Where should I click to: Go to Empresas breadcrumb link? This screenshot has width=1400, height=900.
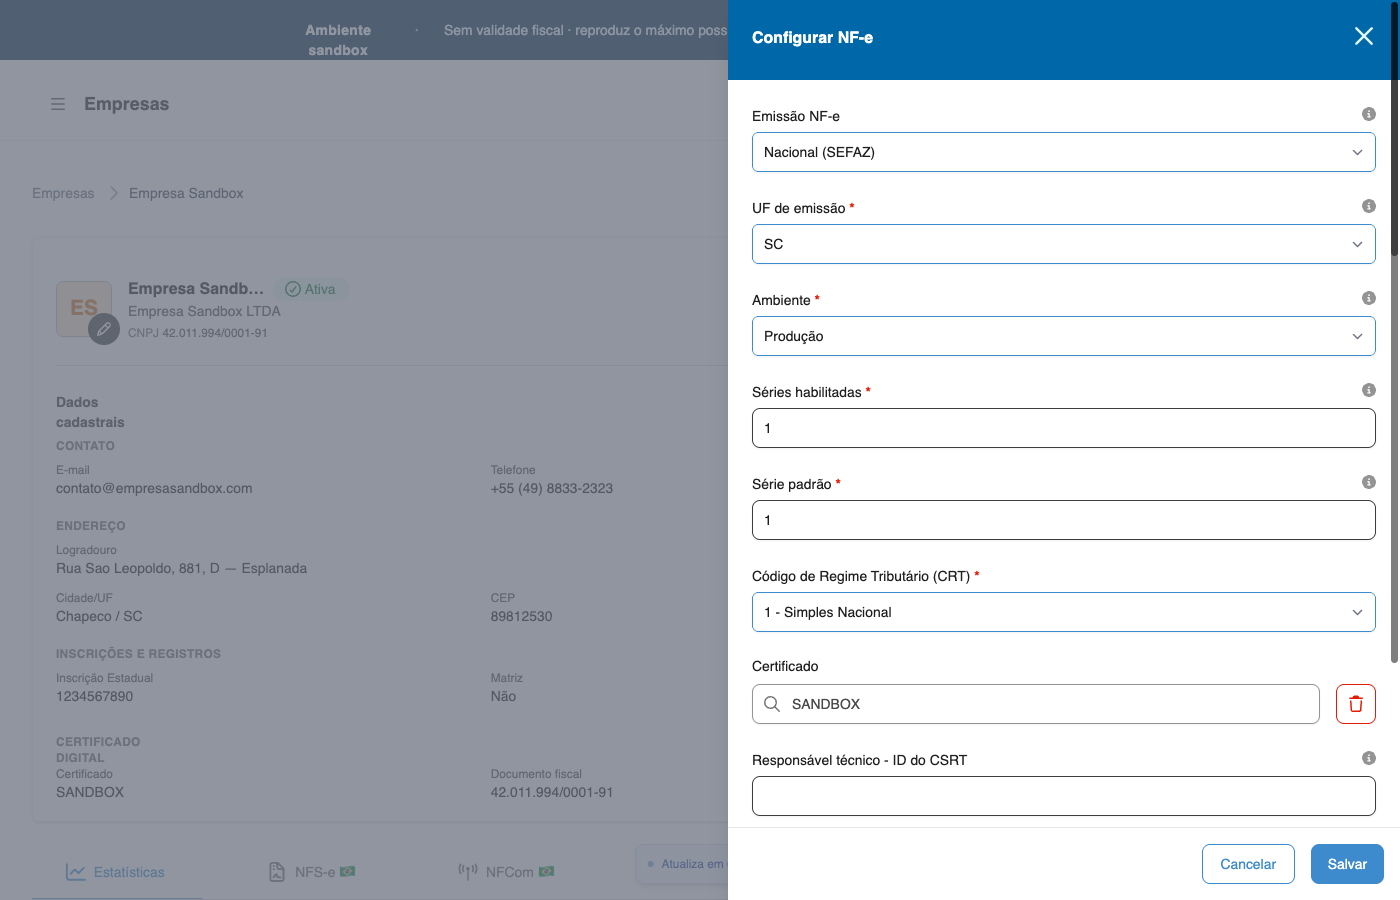[63, 193]
